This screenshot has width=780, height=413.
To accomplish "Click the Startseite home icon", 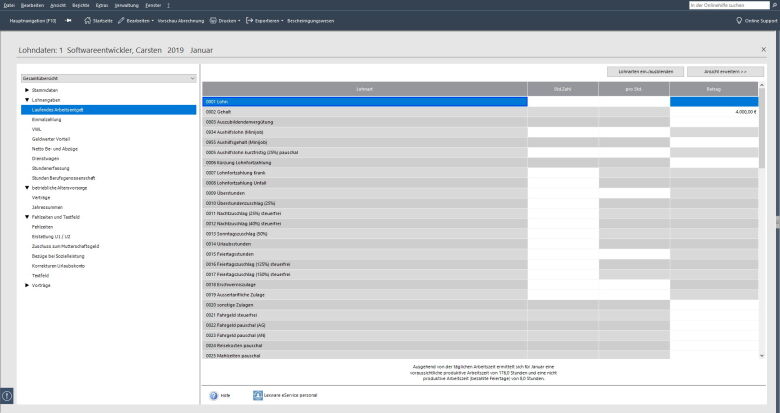I will pos(87,20).
